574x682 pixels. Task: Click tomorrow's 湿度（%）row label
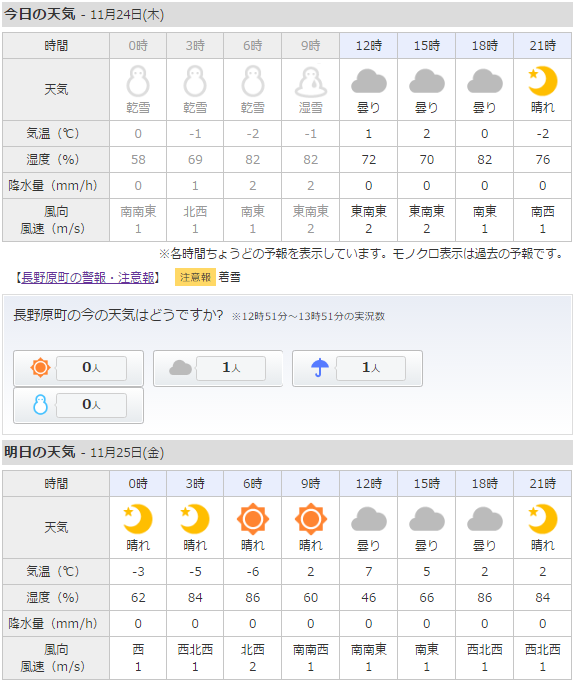click(x=56, y=598)
